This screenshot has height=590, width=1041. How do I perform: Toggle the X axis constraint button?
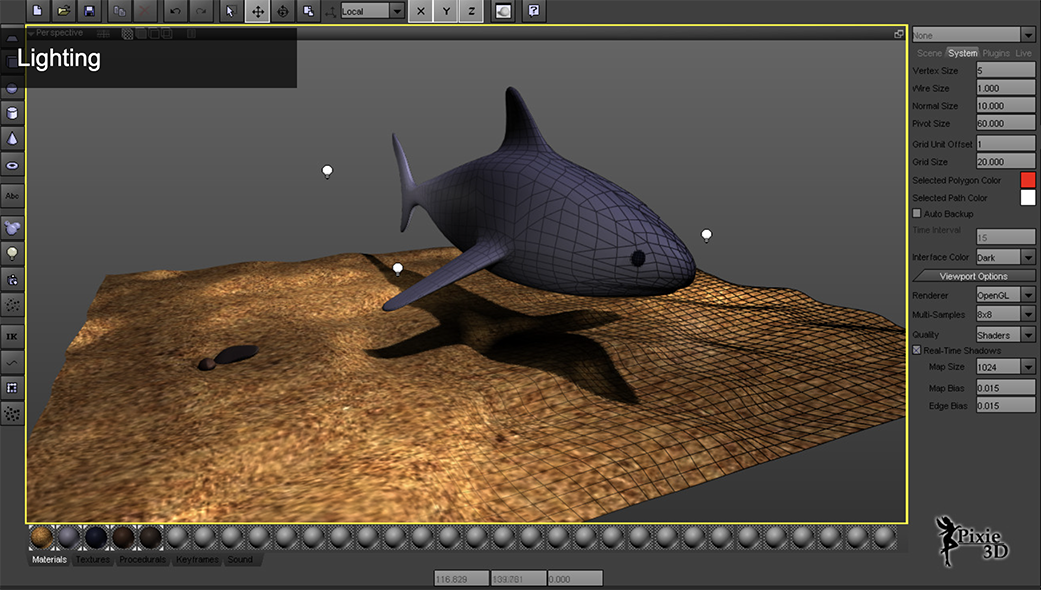[420, 11]
